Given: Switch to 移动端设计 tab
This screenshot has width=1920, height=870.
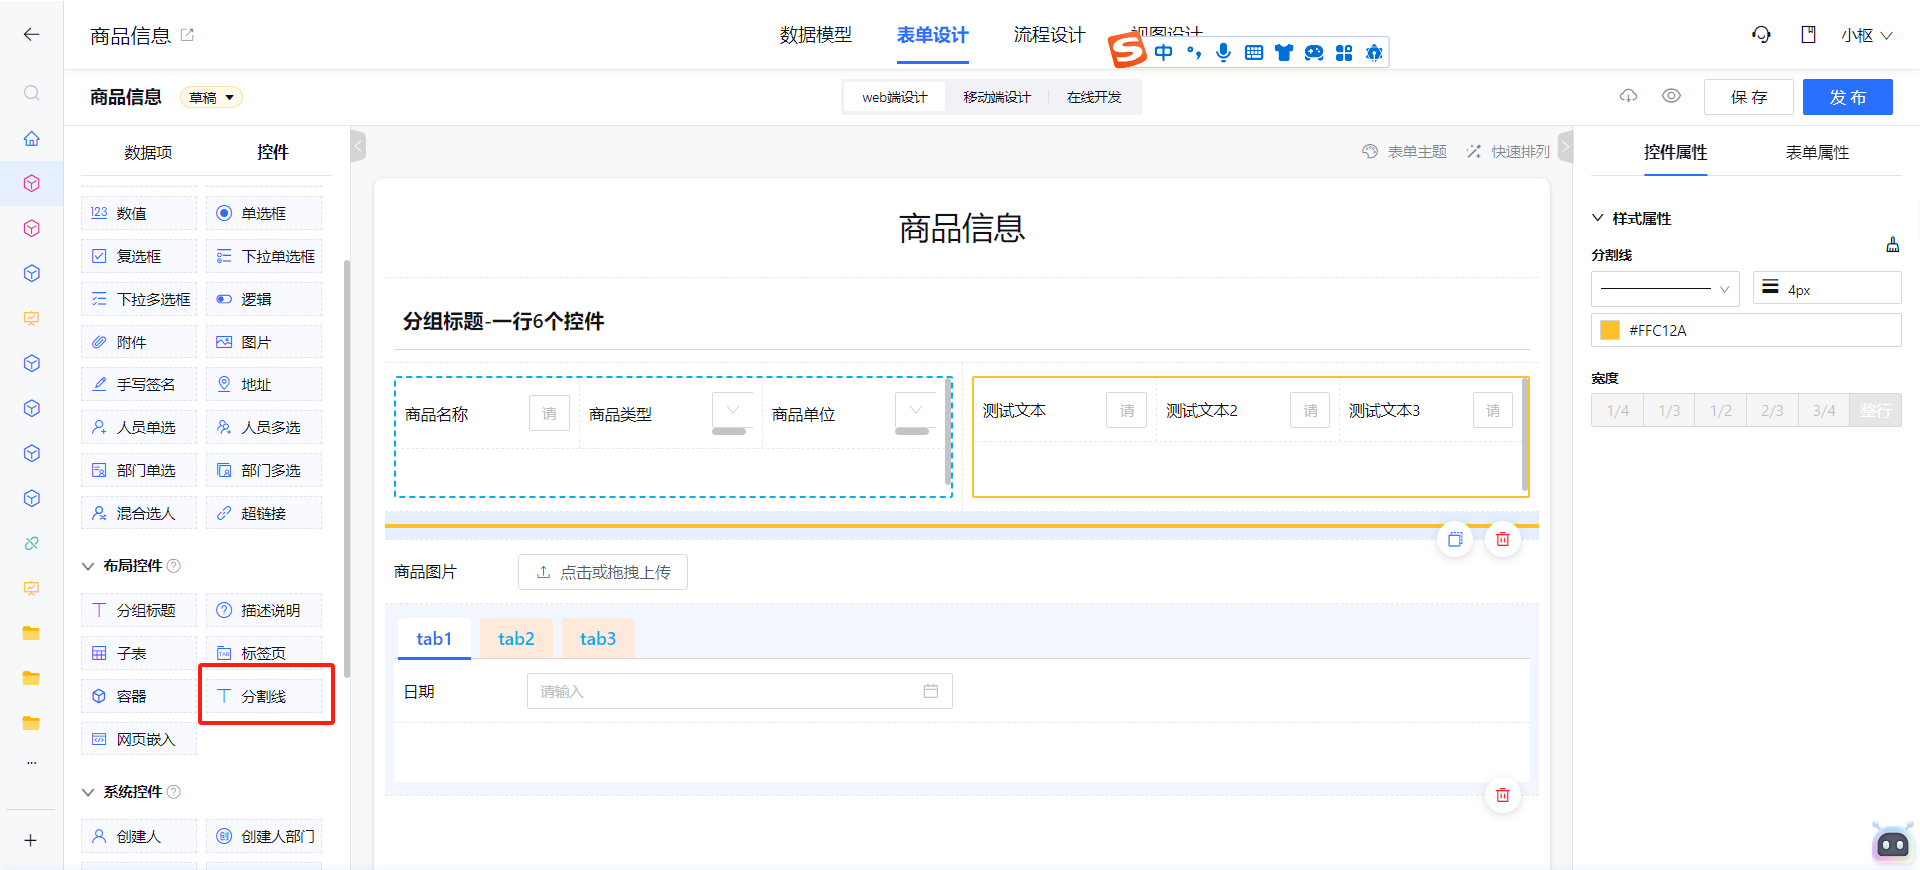Looking at the screenshot, I should coord(997,97).
